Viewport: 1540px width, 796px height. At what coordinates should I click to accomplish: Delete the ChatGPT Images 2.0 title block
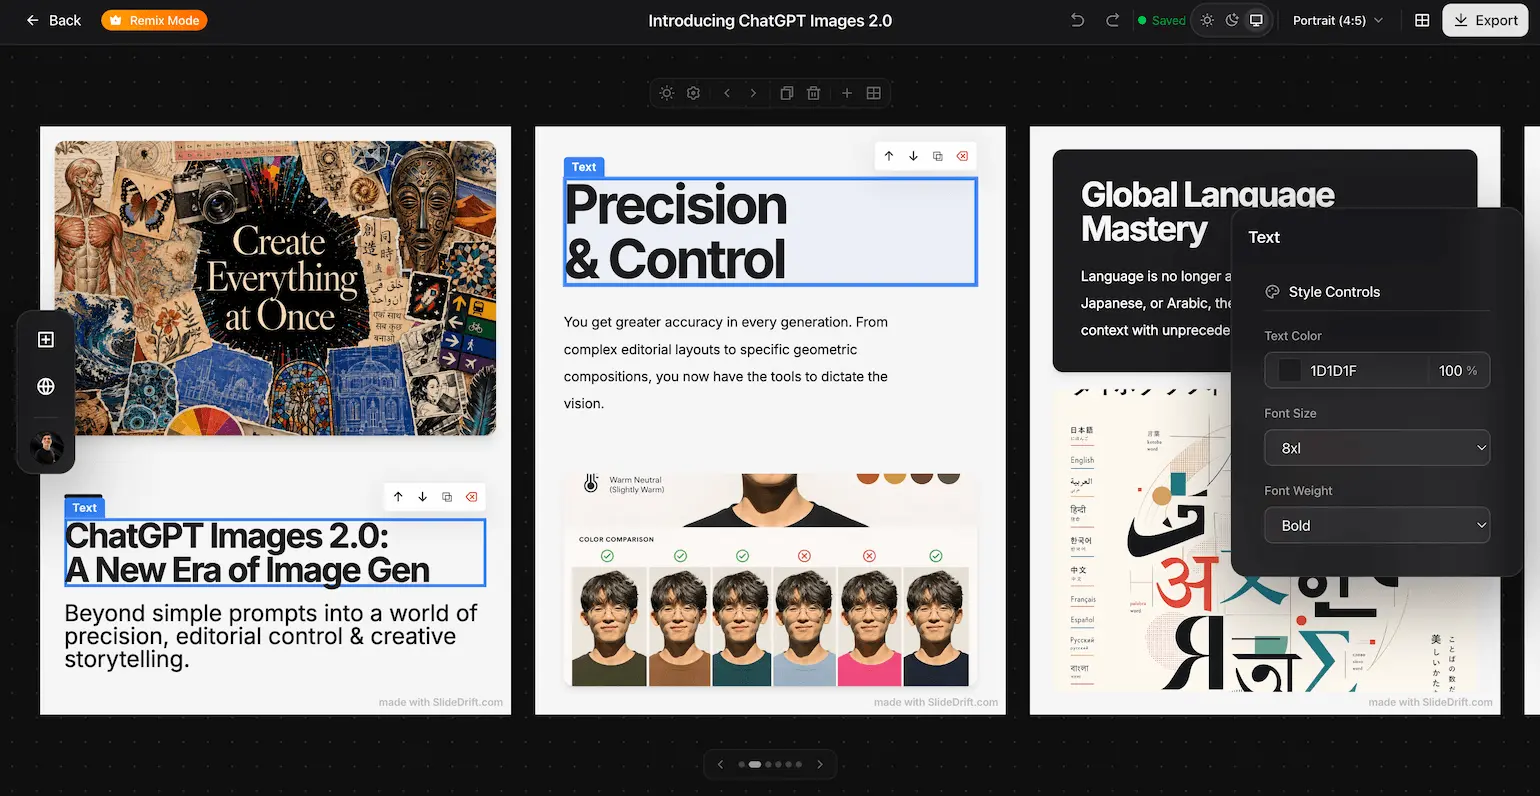coord(471,496)
